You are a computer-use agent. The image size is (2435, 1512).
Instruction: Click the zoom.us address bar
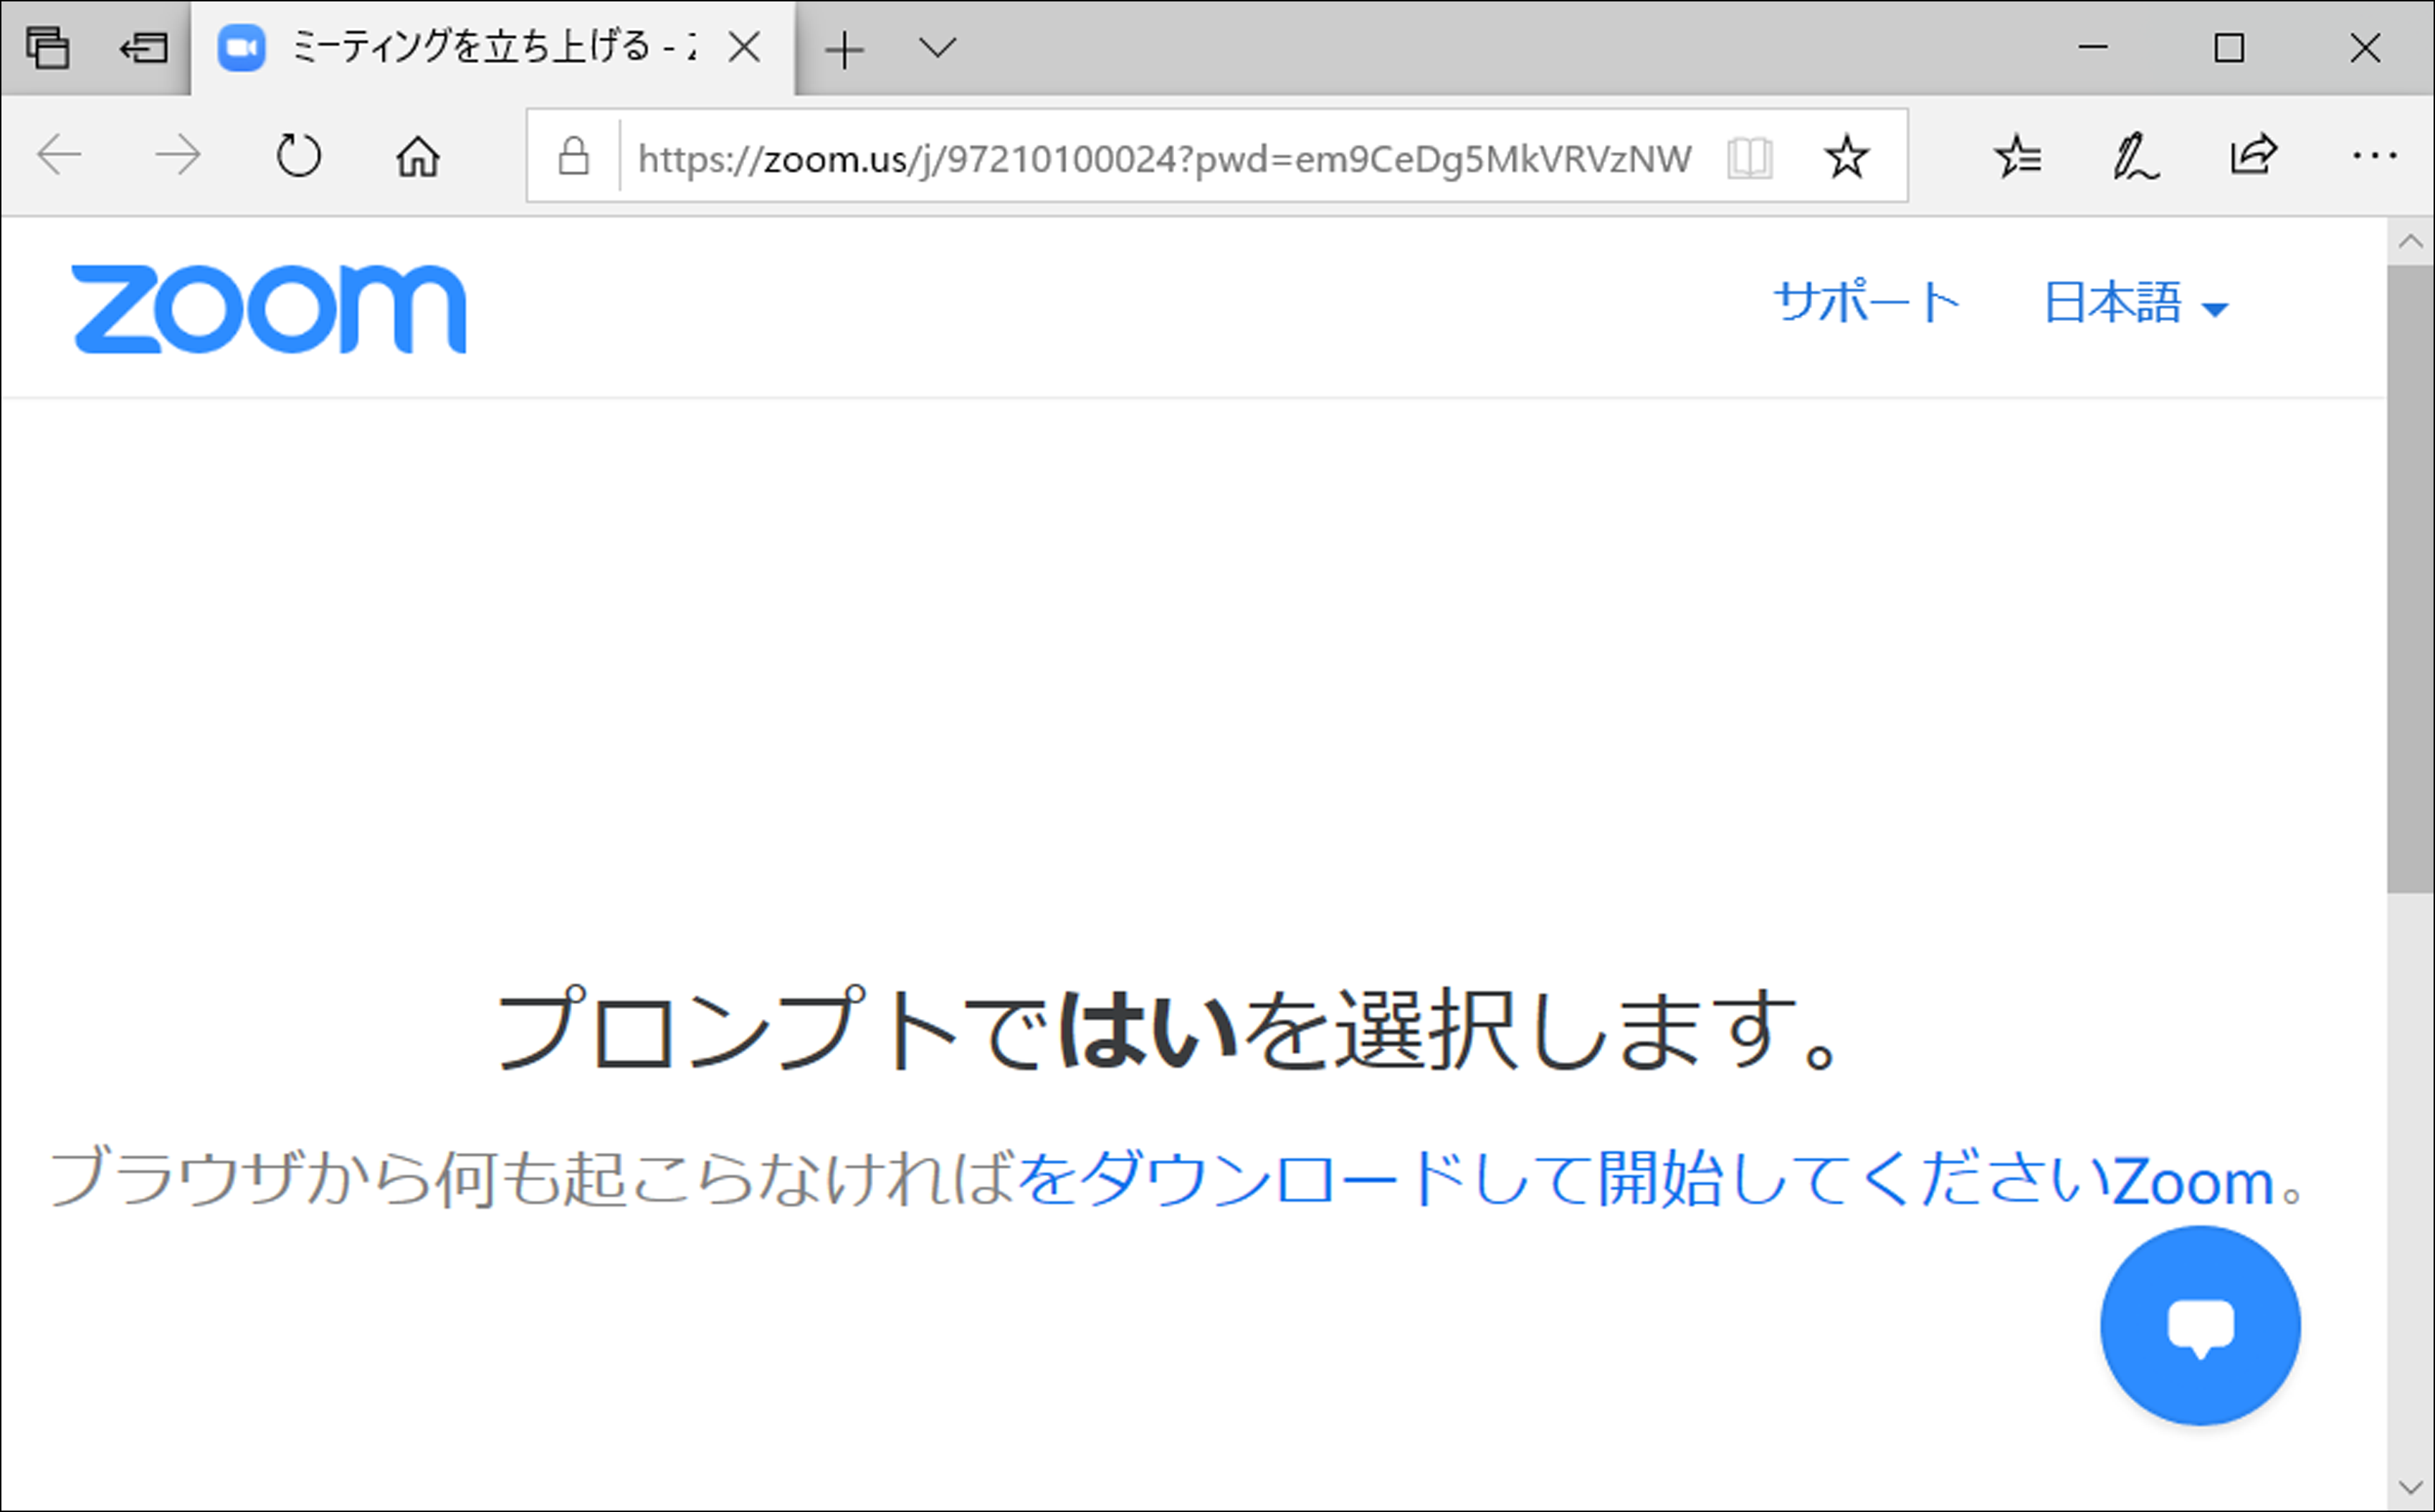[x=1160, y=158]
